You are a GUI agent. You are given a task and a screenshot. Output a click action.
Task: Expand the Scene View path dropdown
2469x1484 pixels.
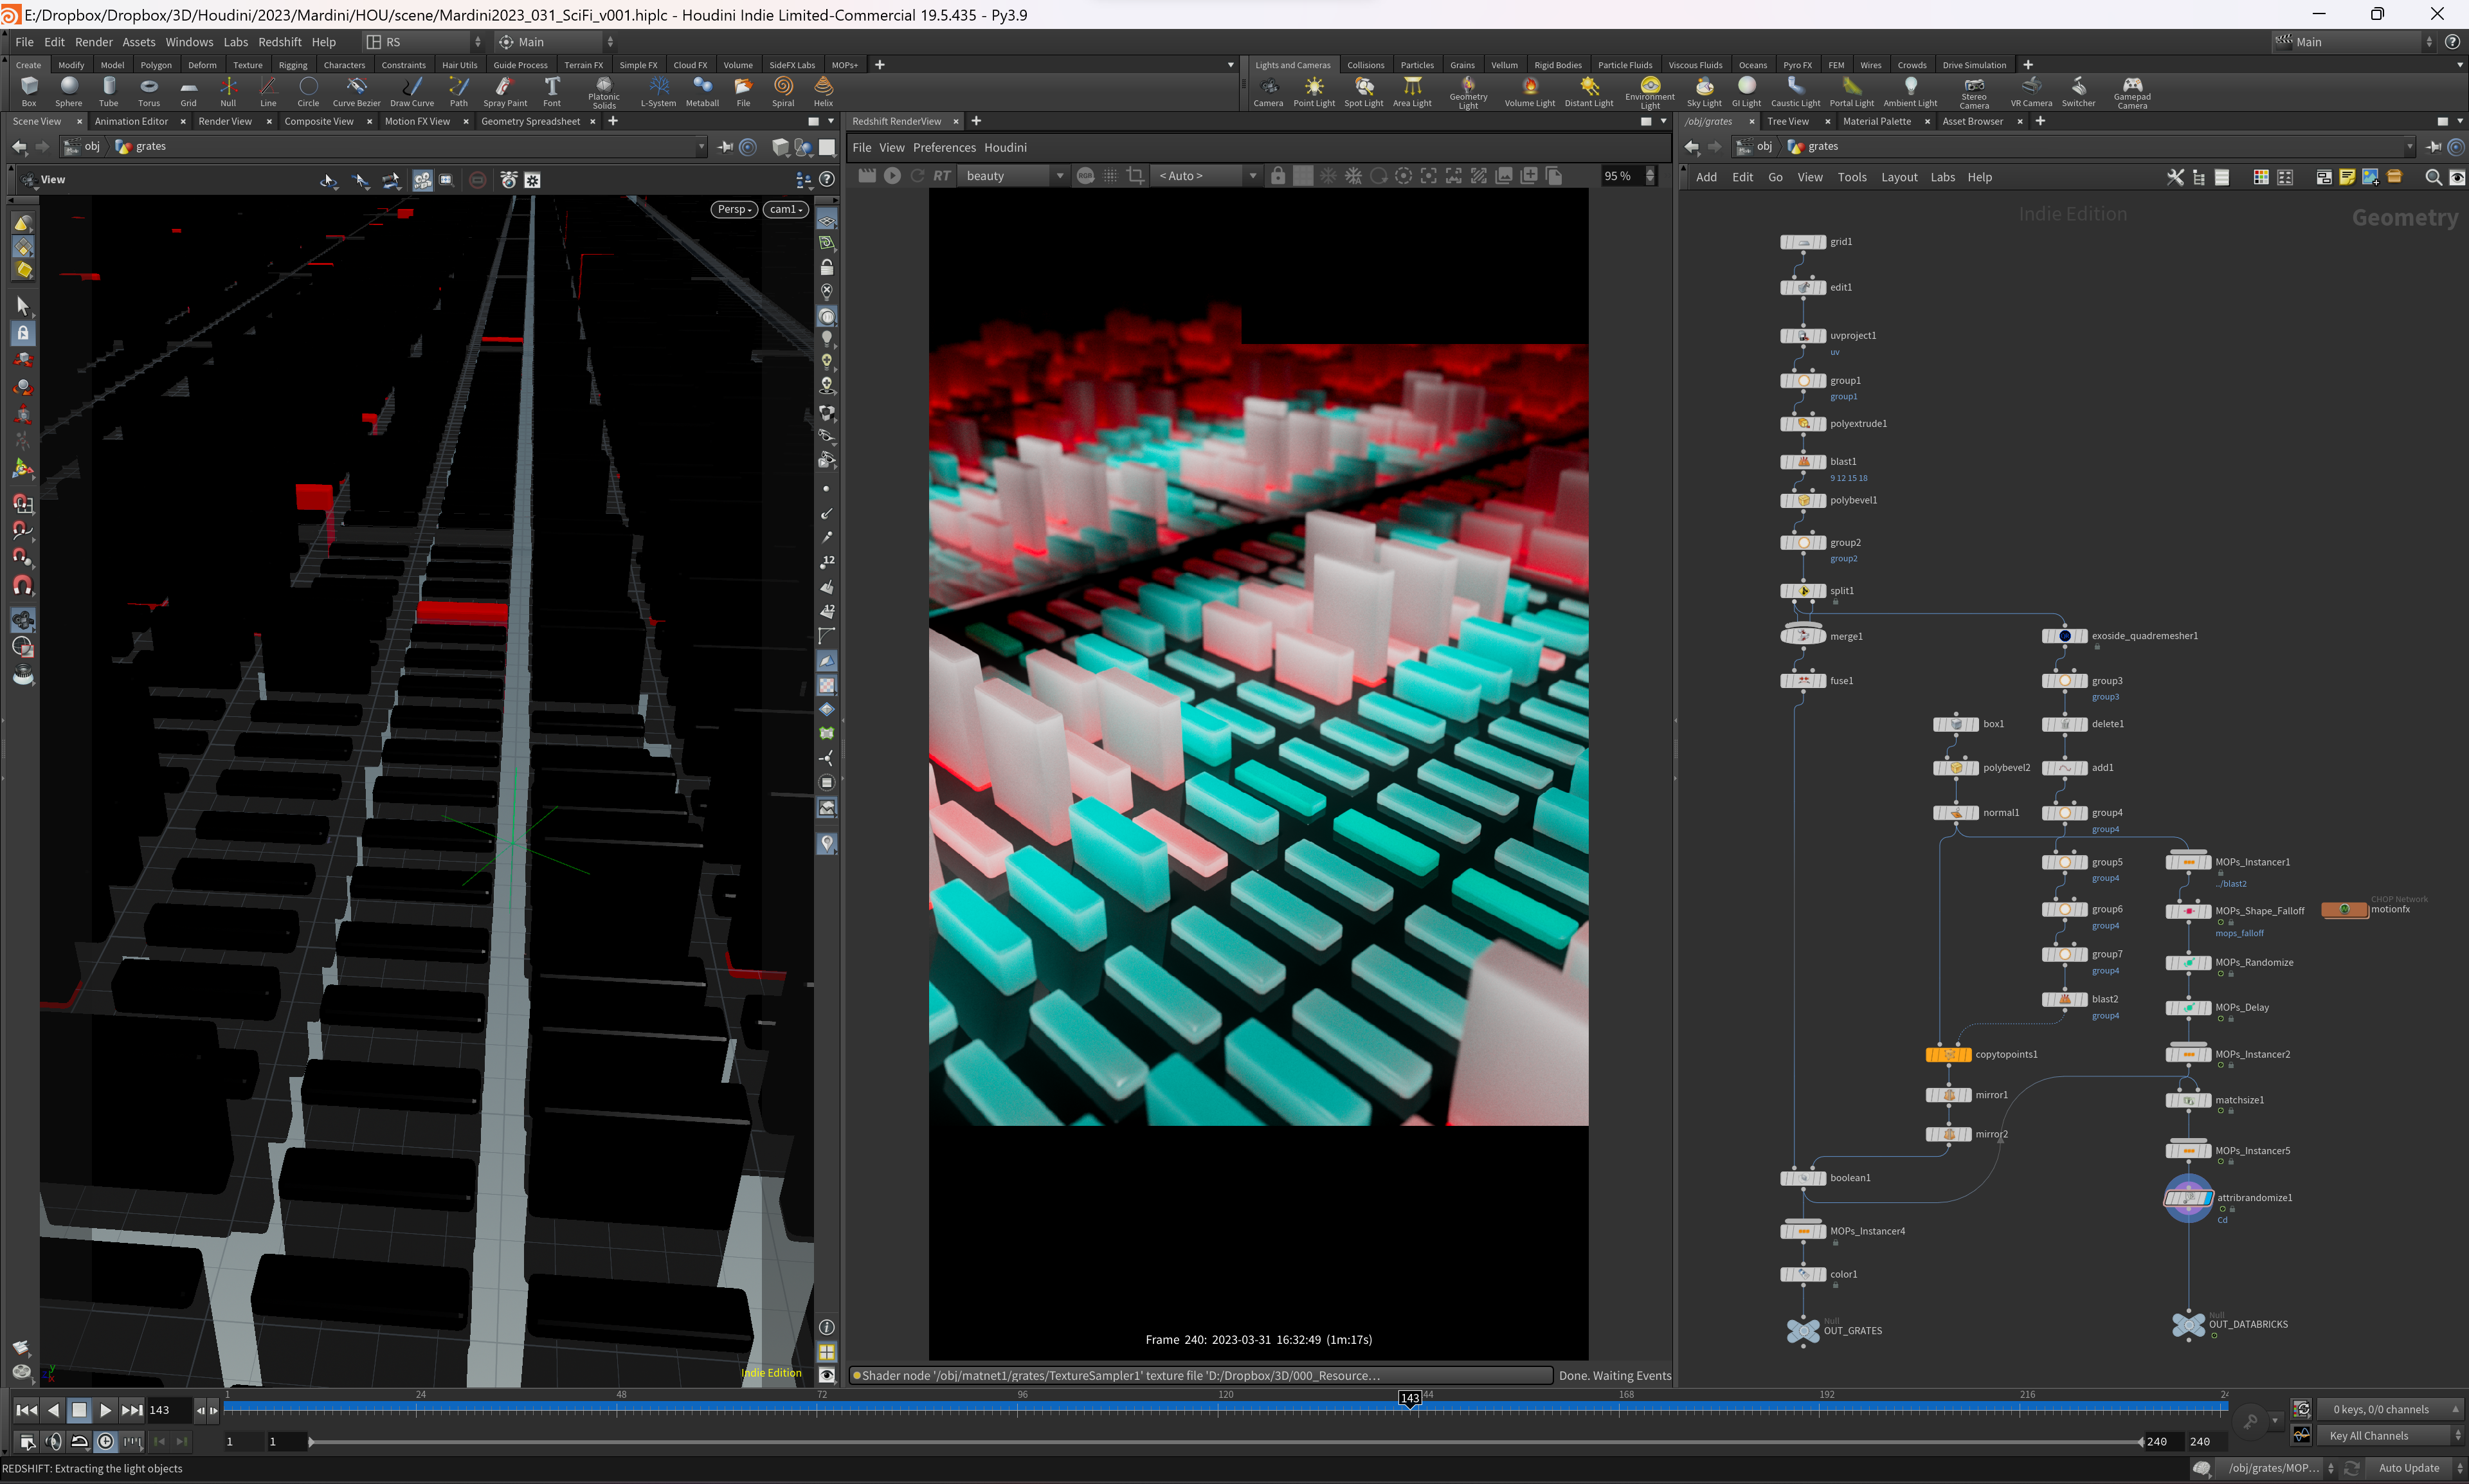701,147
